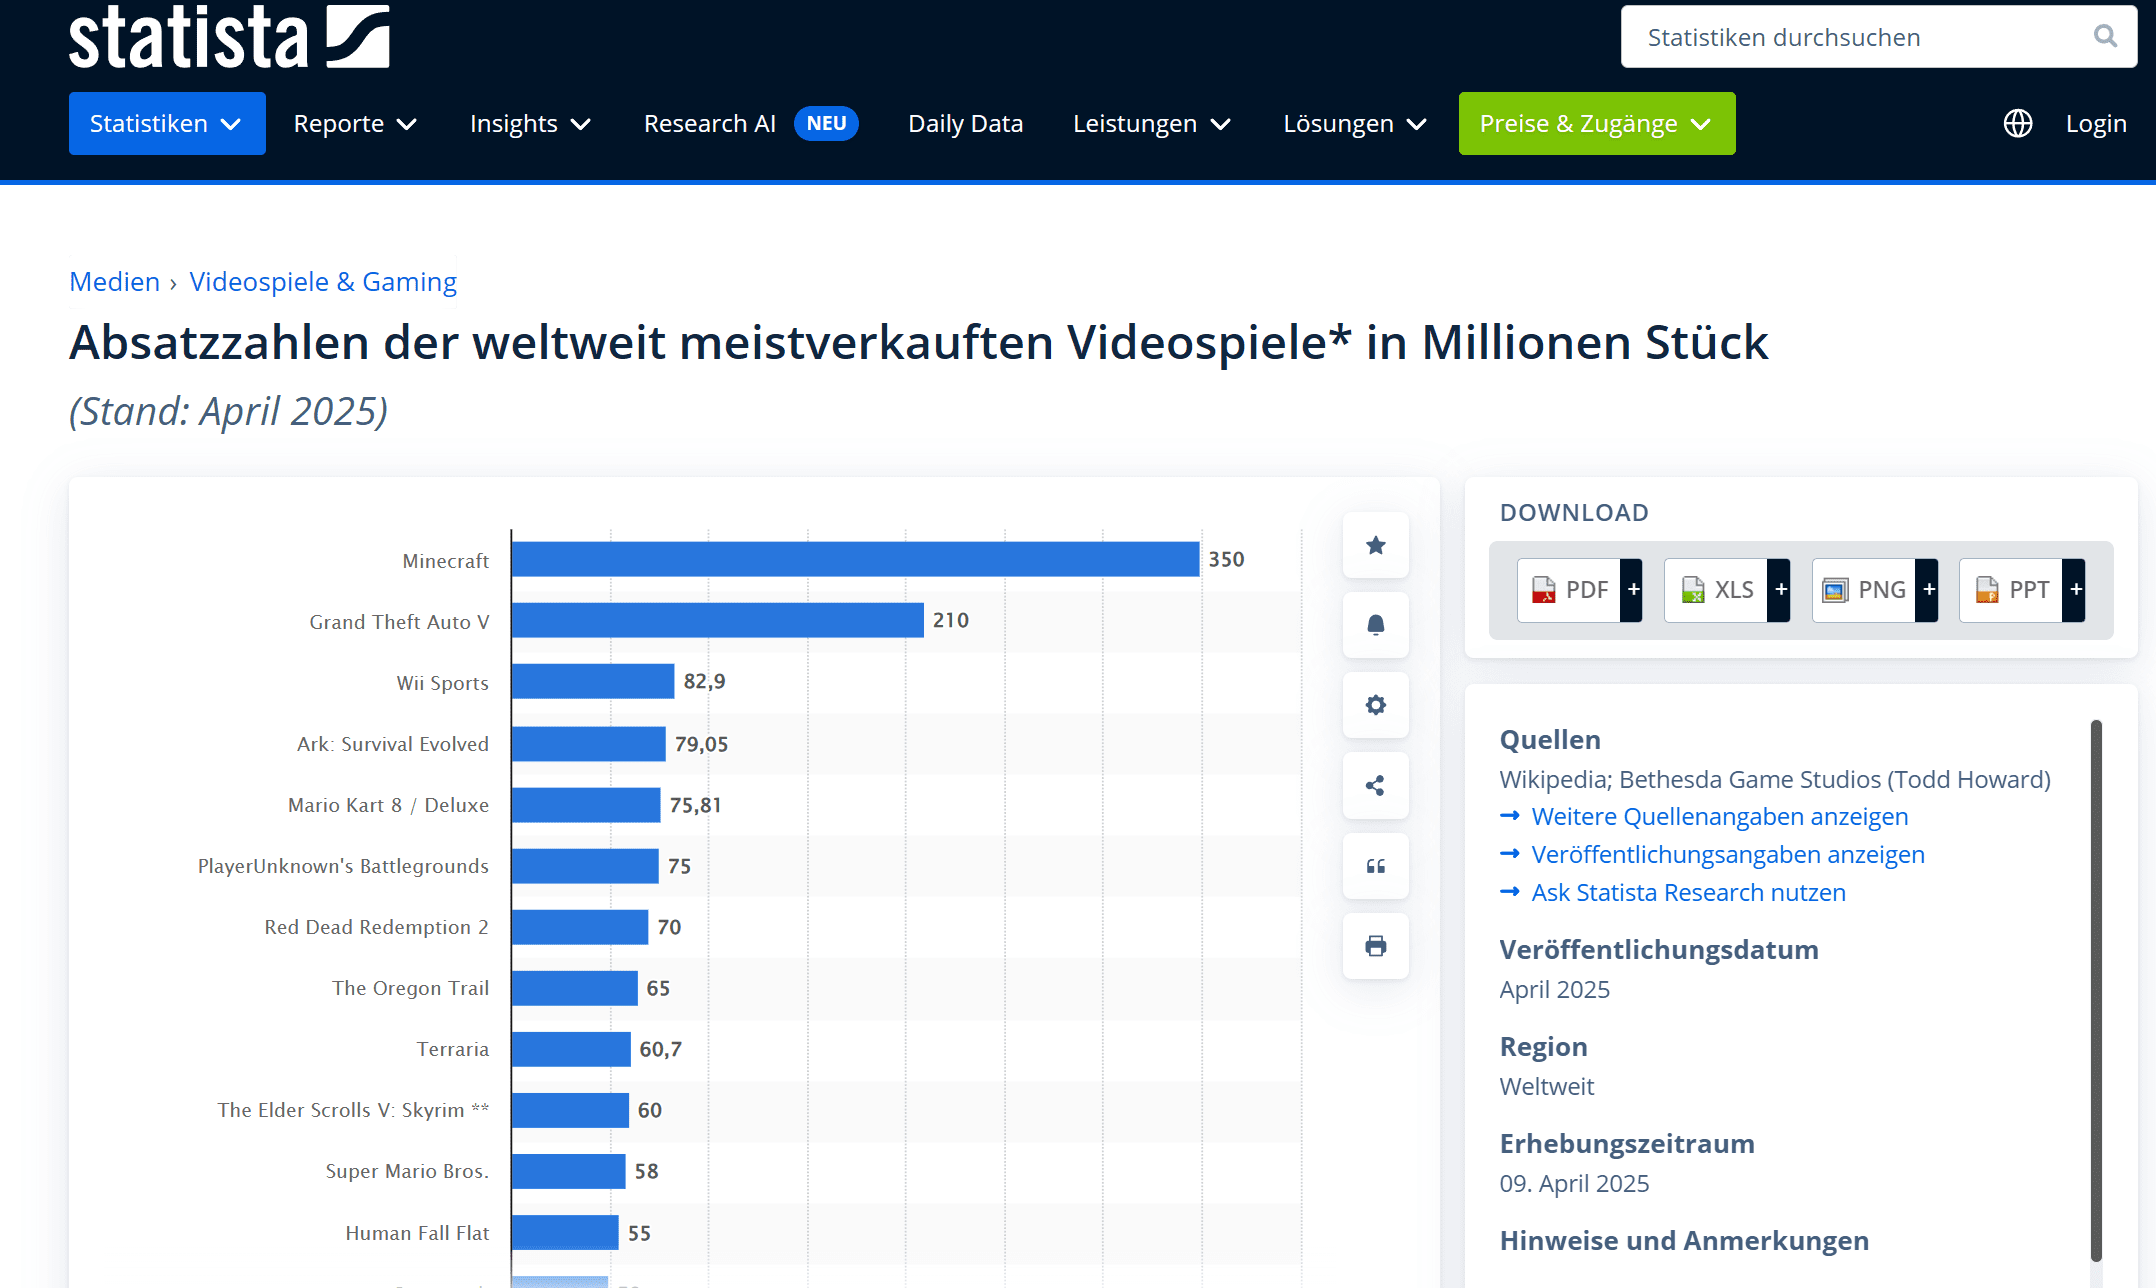Open the Statistiken dropdown menu
Image resolution: width=2156 pixels, height=1288 pixels.
coord(167,123)
